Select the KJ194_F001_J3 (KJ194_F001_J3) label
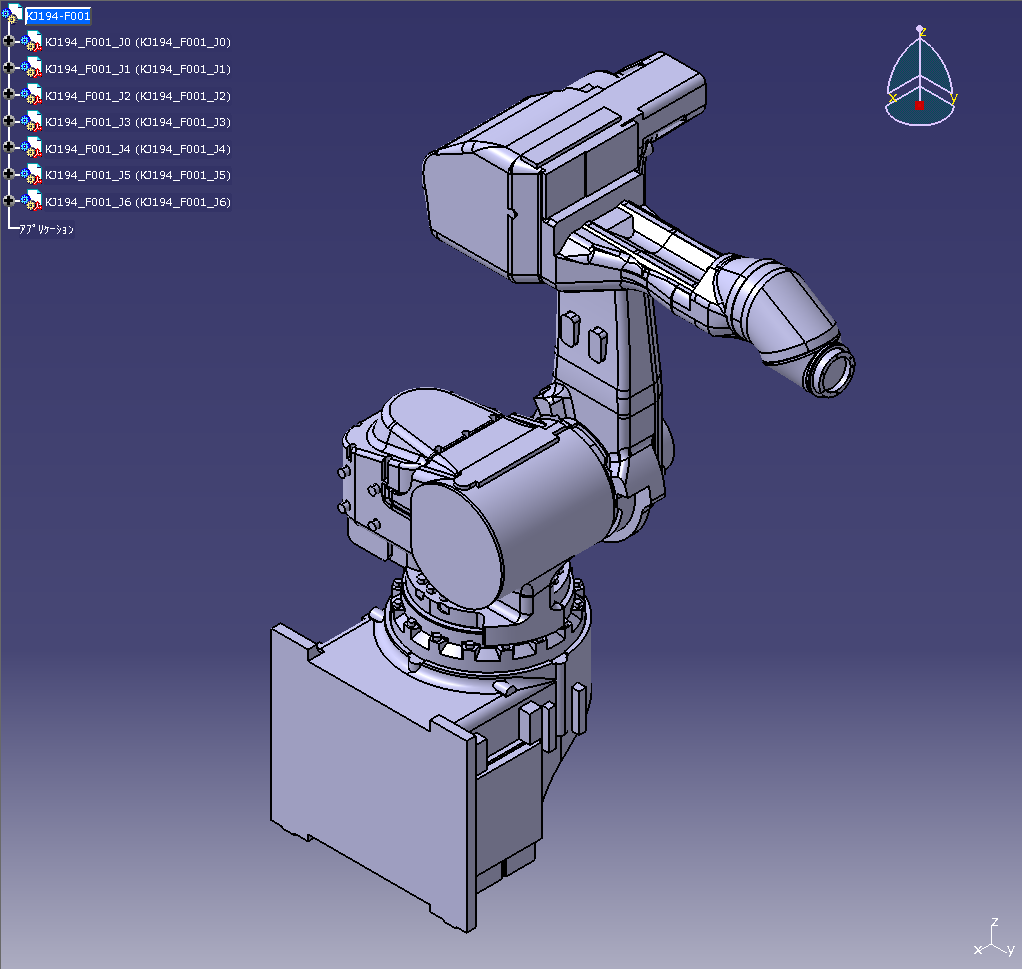 [138, 123]
